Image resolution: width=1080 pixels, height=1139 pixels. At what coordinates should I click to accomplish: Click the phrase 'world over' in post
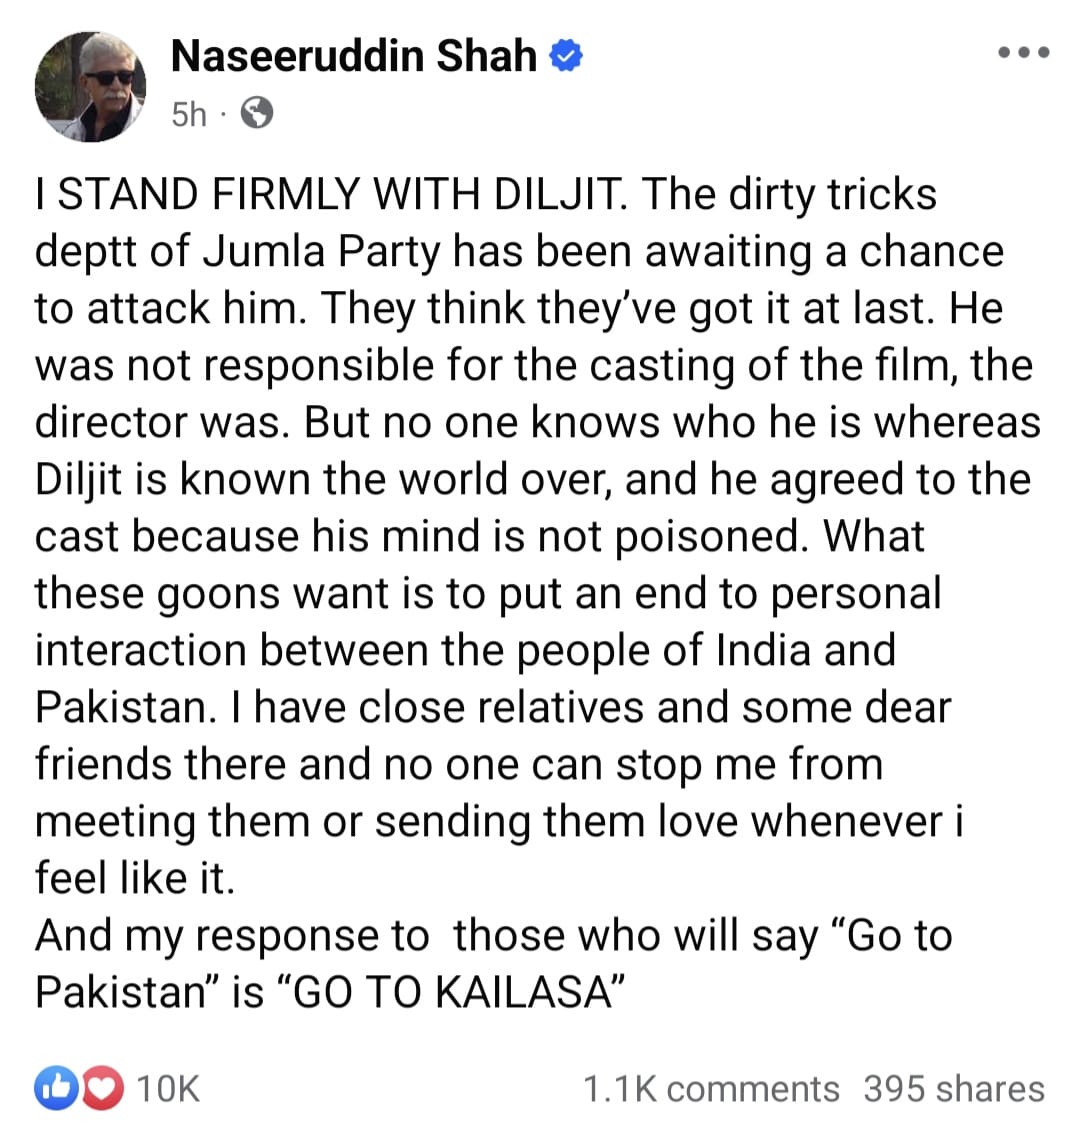click(504, 479)
